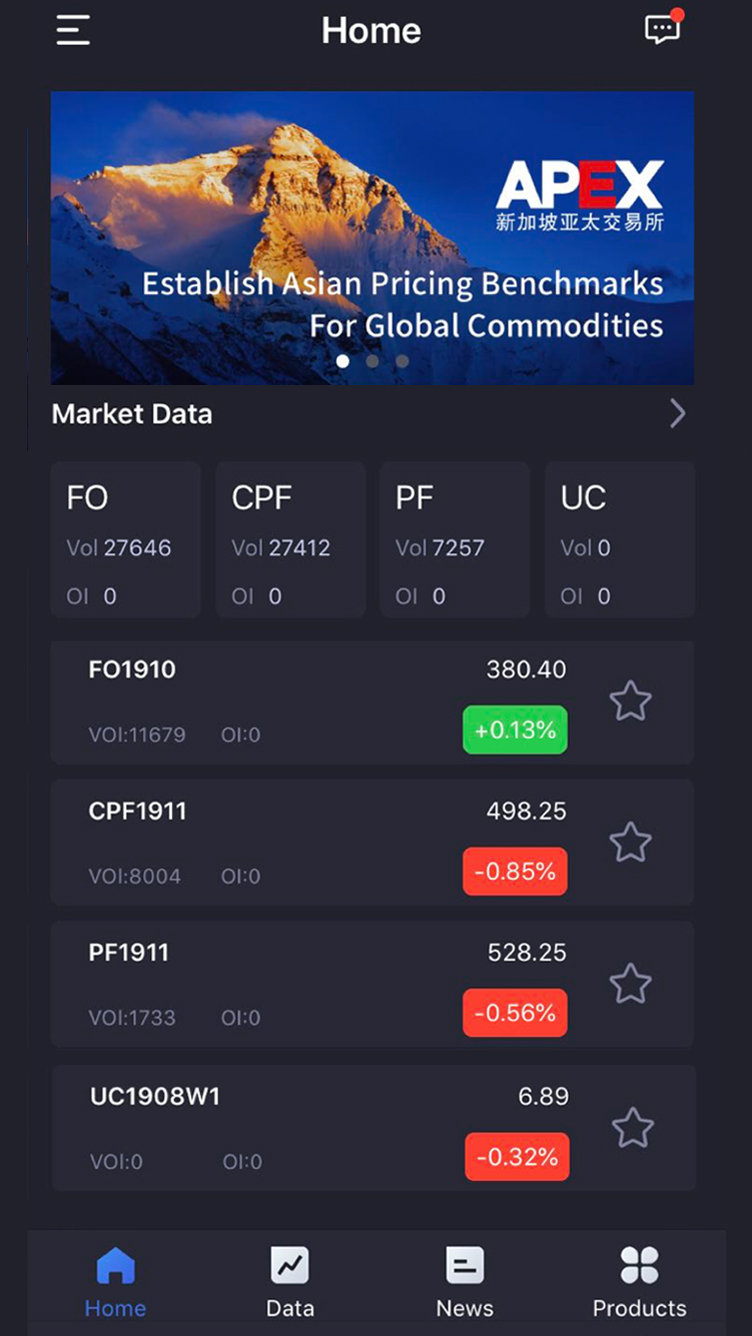Open the PF market card
752x1336 pixels.
454,540
